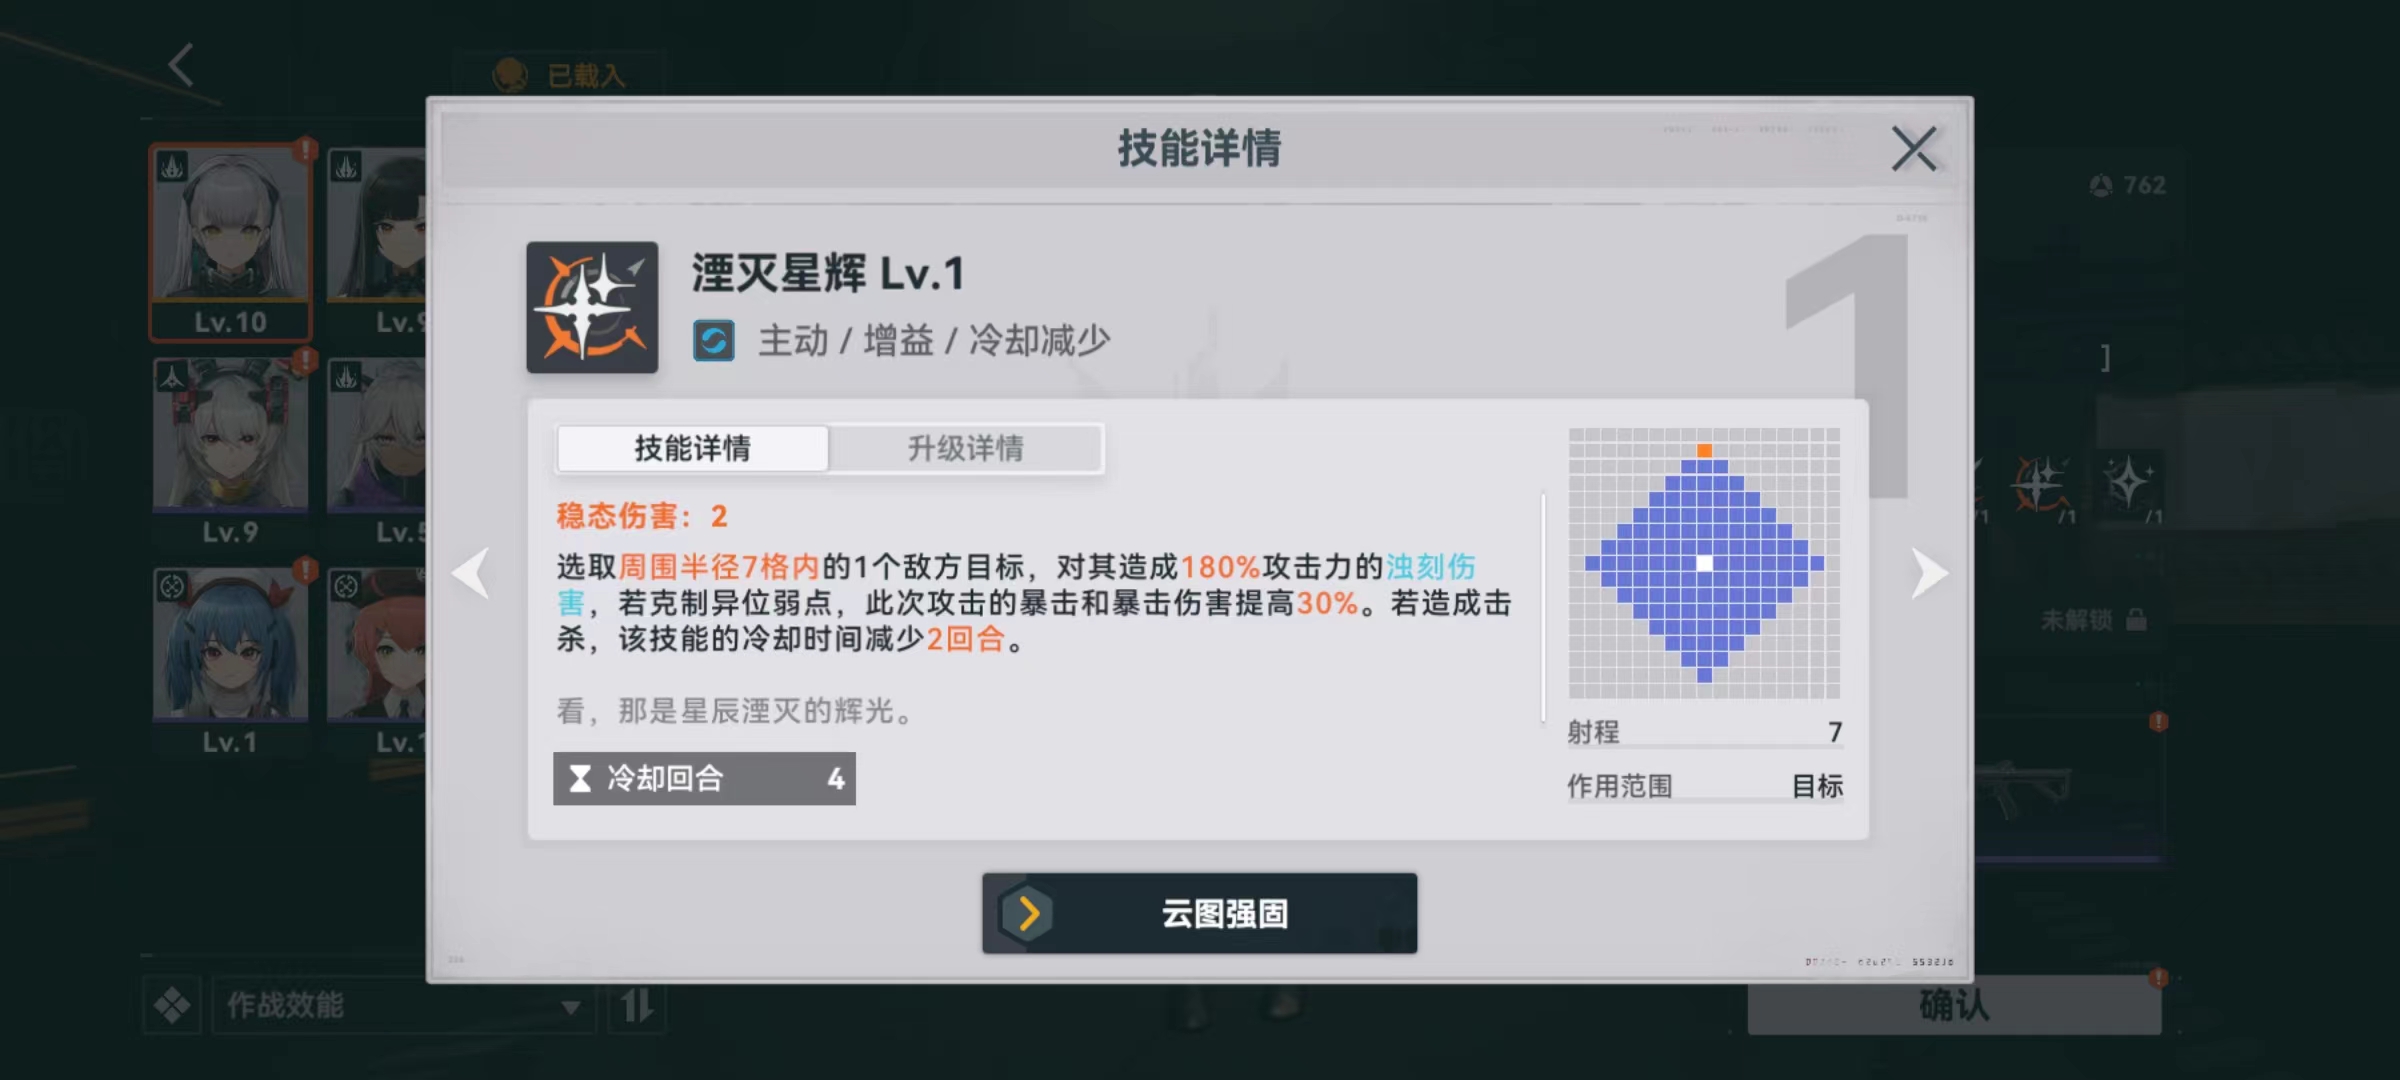Click the blue cooldown-type icon beside 主动
The image size is (2400, 1080).
714,341
